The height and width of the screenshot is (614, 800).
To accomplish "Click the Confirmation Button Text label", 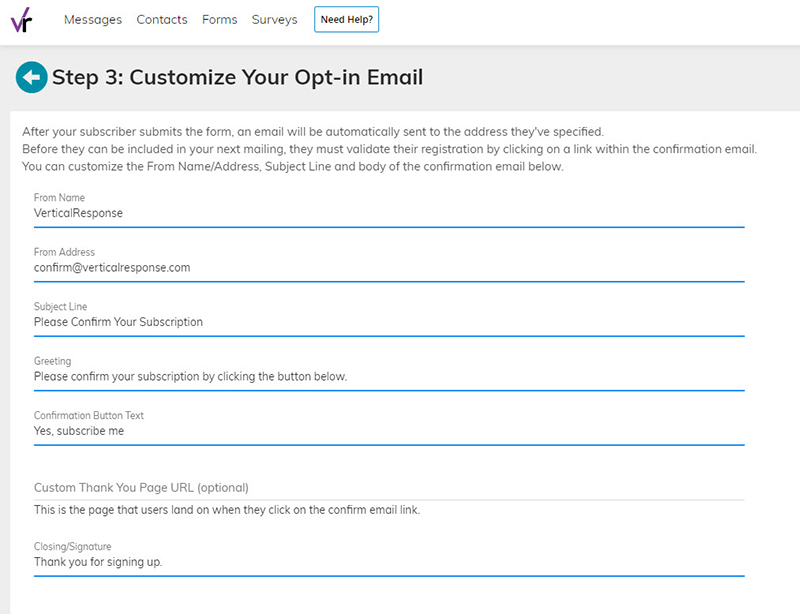I will [89, 415].
